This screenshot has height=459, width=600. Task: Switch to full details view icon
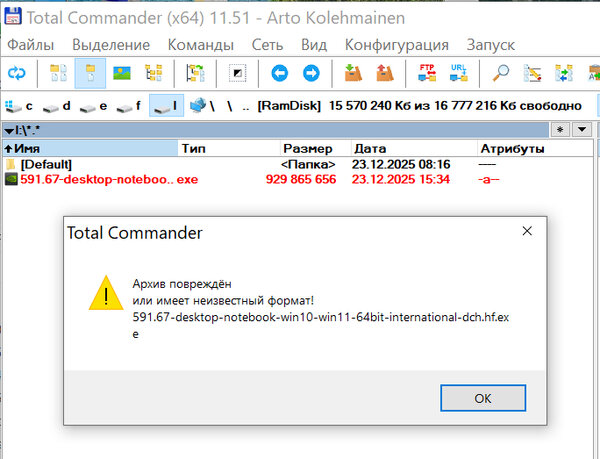coord(90,73)
